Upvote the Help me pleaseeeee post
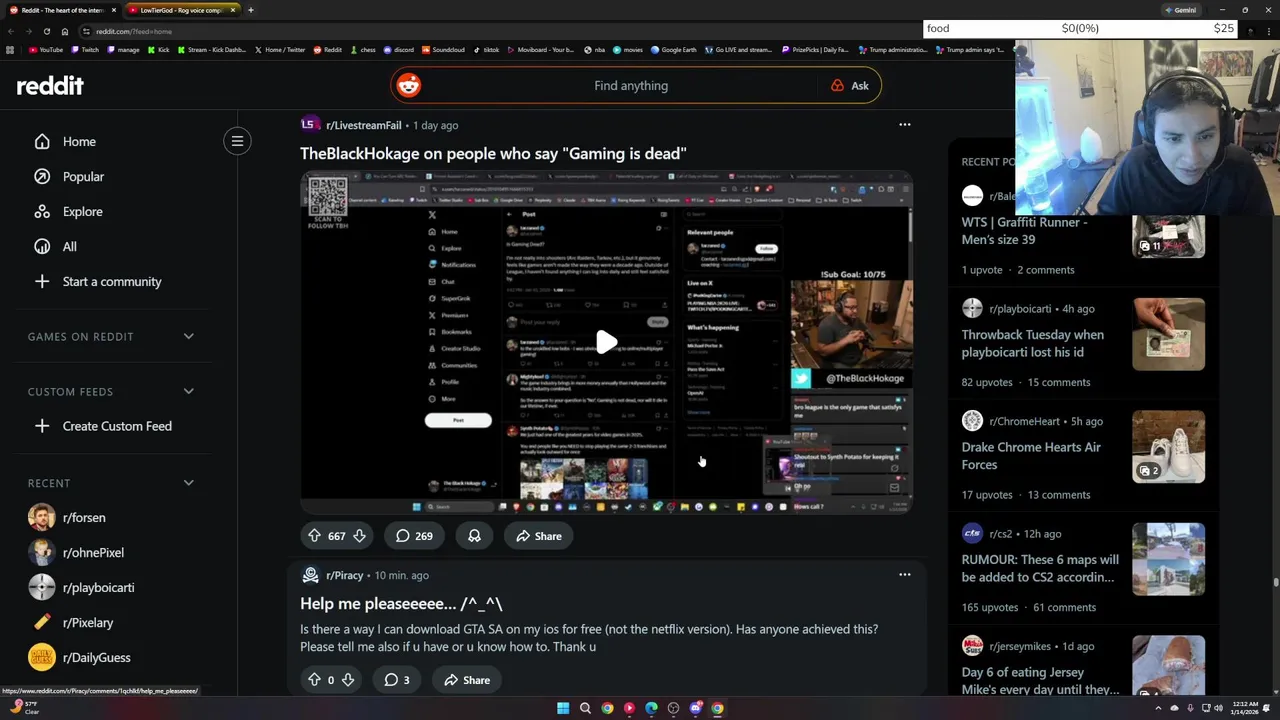 point(314,680)
